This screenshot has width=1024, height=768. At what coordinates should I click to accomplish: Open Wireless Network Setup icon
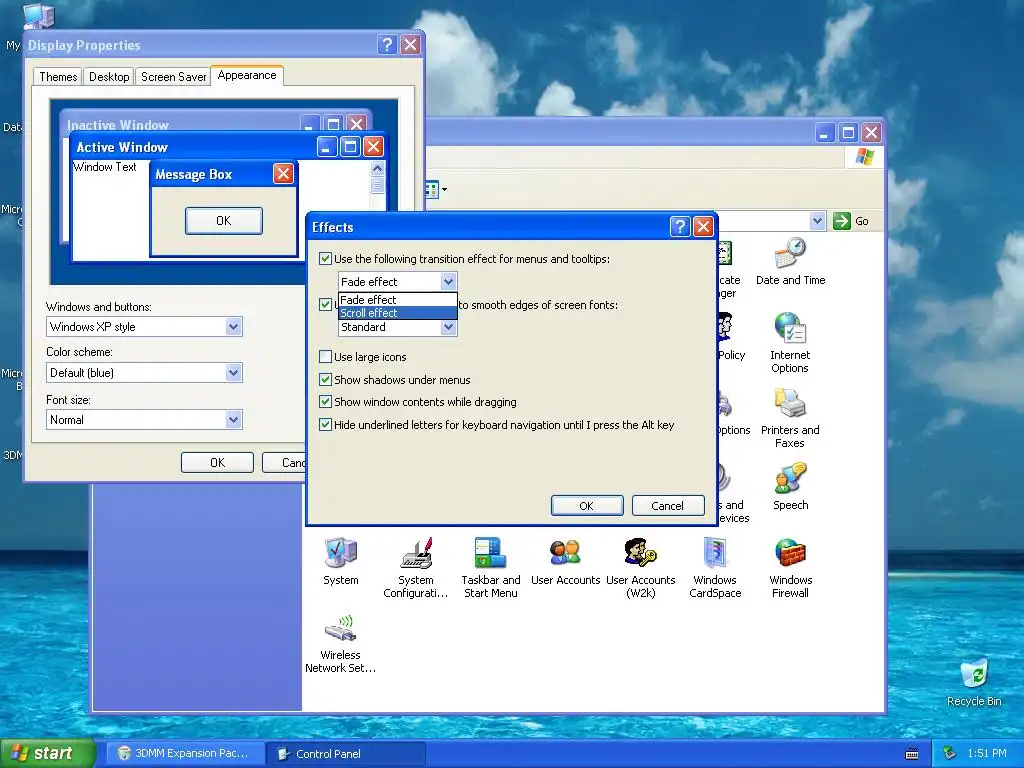(x=340, y=643)
